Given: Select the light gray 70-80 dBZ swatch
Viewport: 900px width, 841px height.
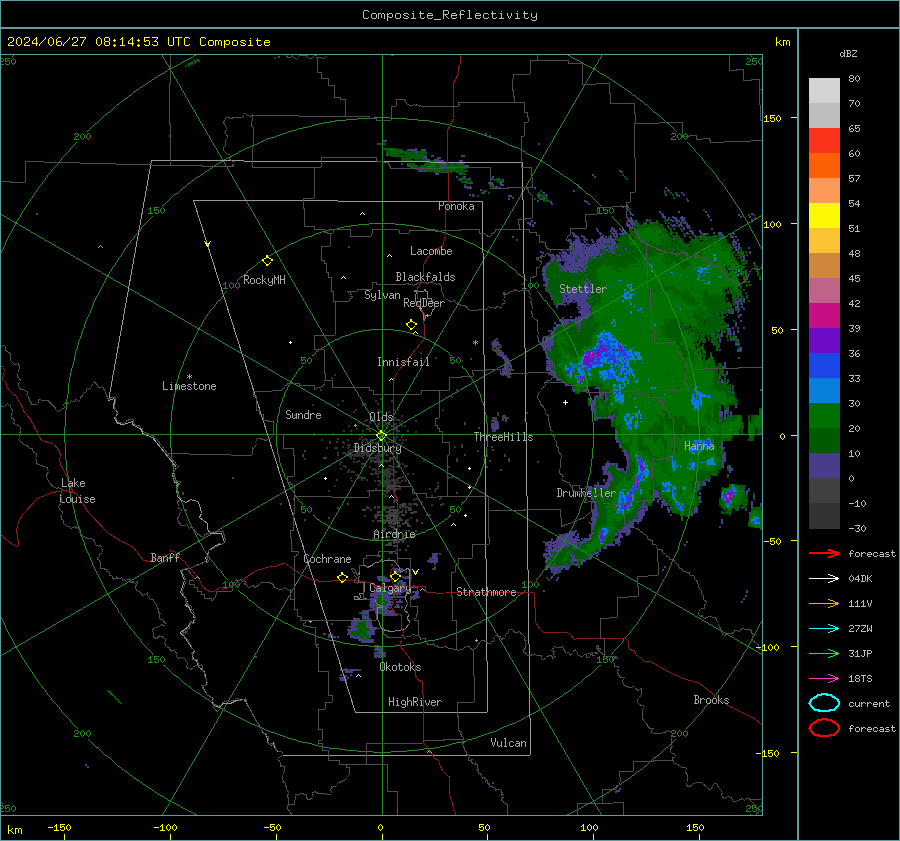Looking at the screenshot, I should pyautogui.click(x=824, y=91).
